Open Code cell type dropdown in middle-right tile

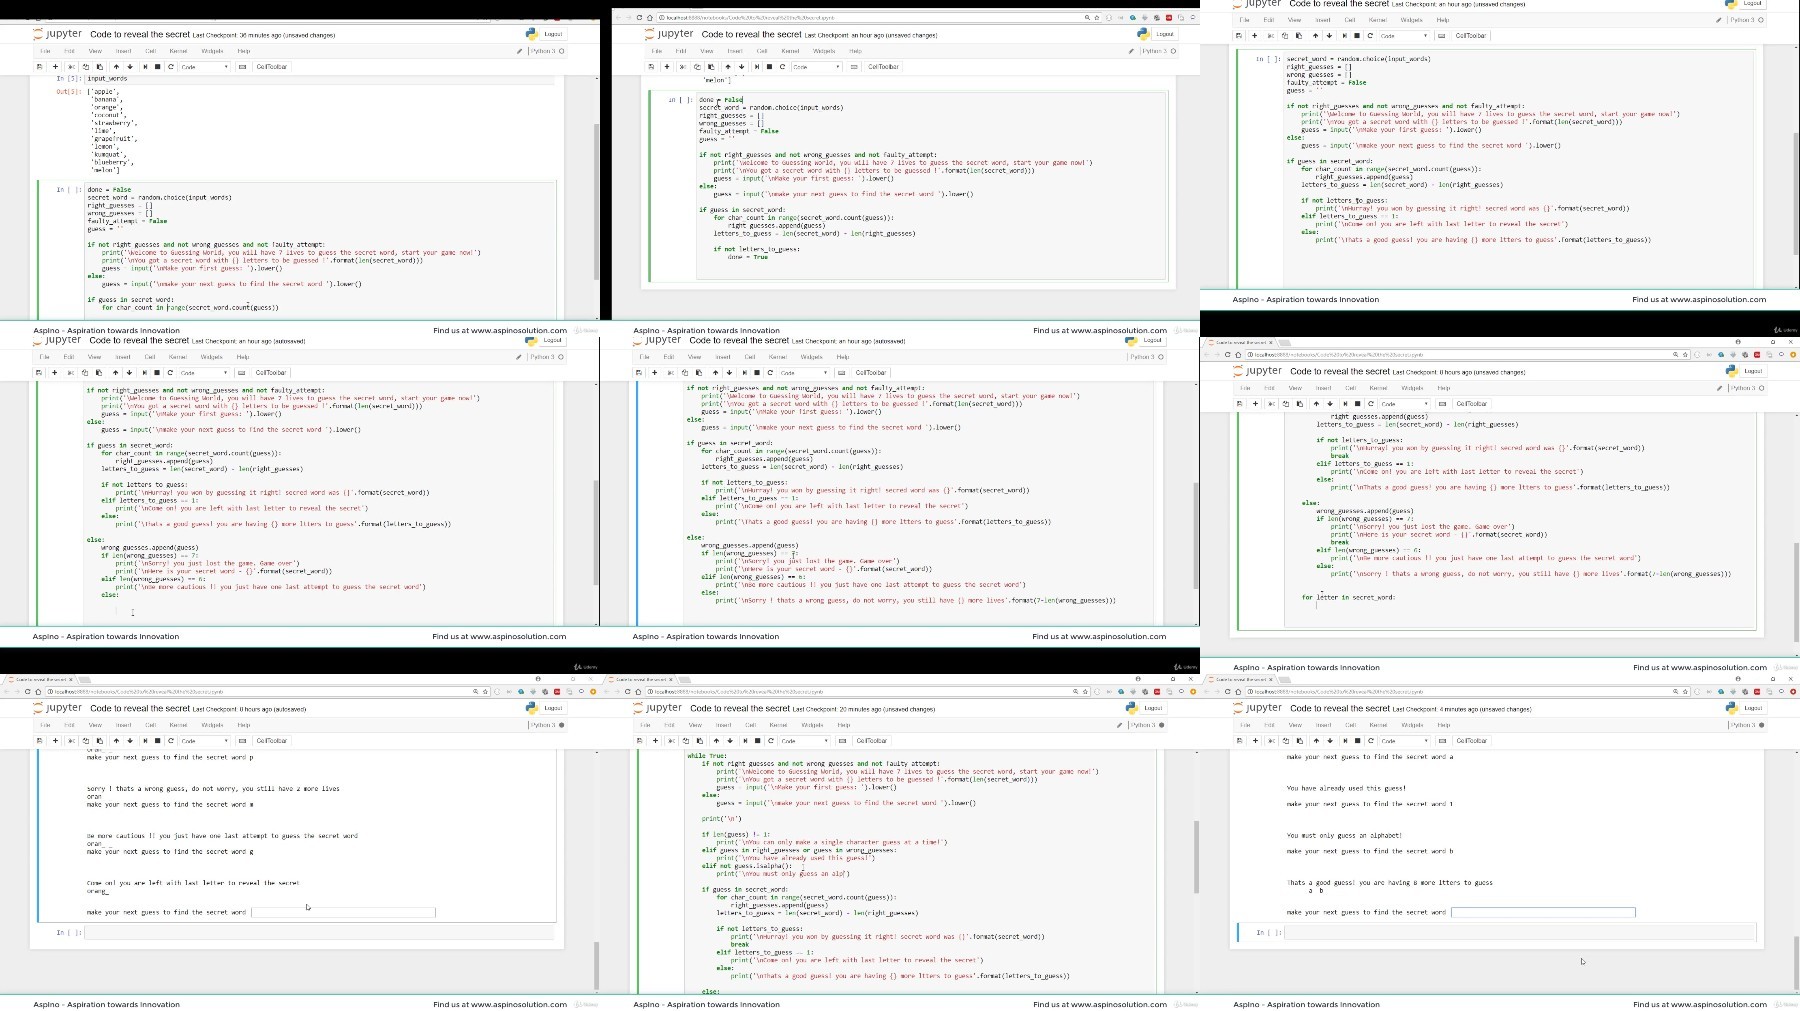1404,404
